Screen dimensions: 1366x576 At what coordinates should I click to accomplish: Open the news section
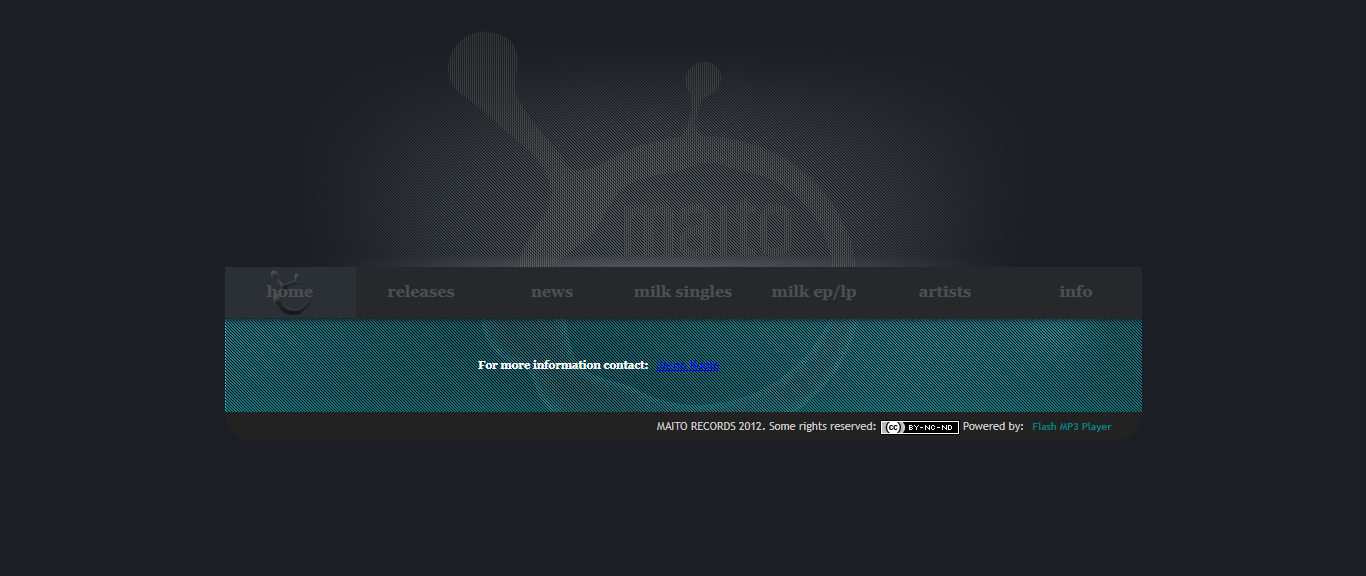tap(552, 292)
